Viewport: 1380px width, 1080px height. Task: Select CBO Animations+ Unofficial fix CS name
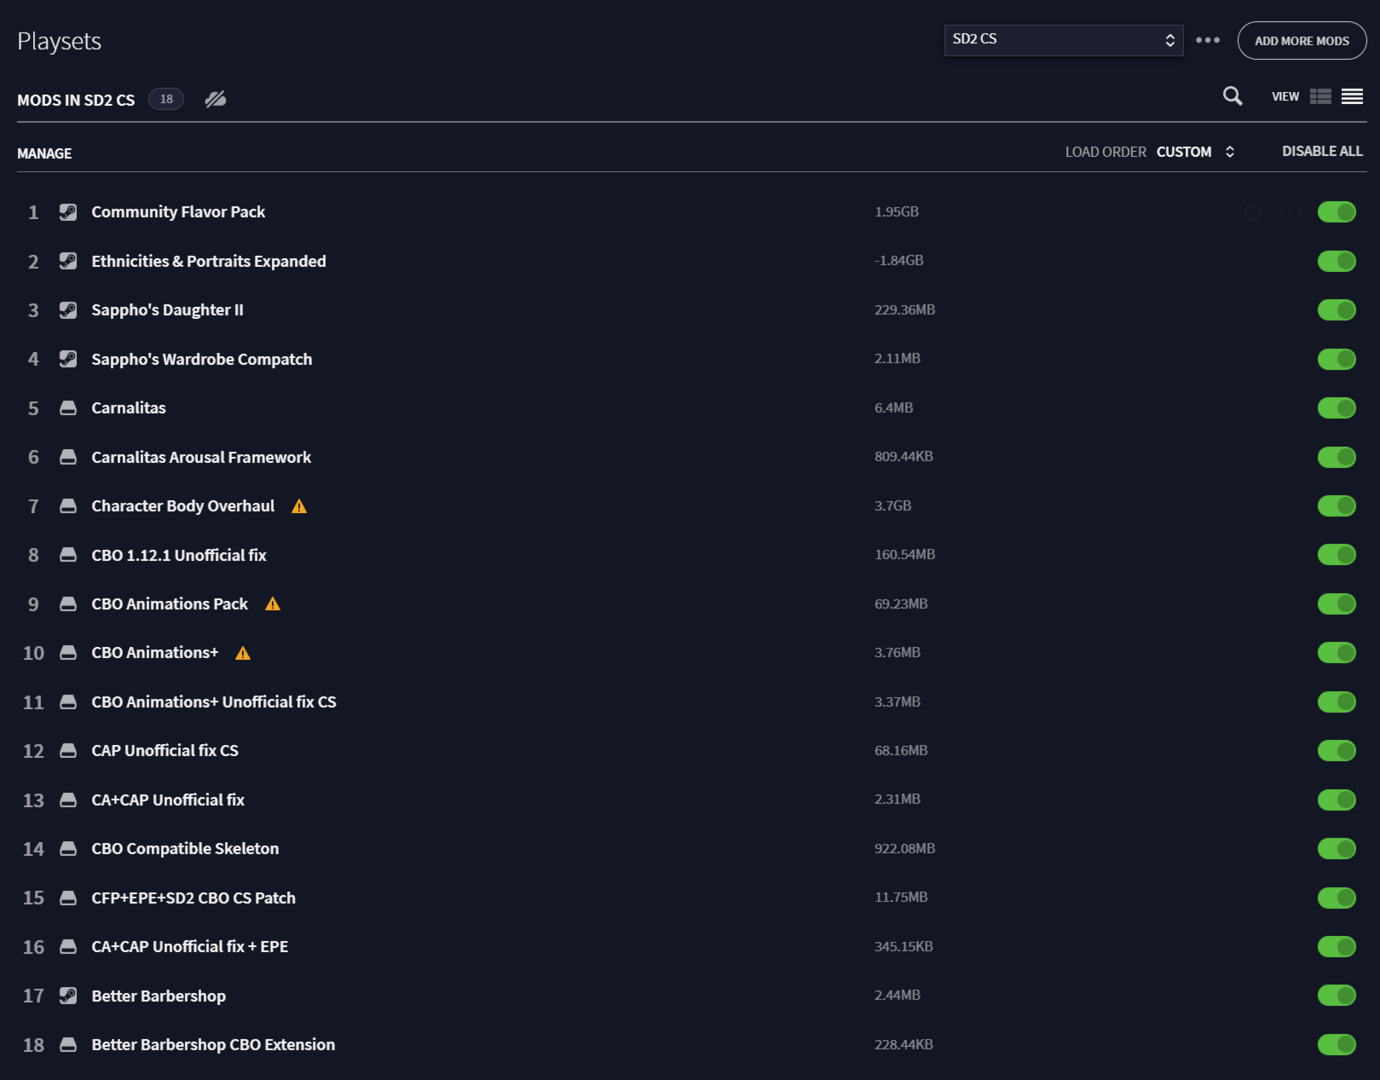point(214,702)
